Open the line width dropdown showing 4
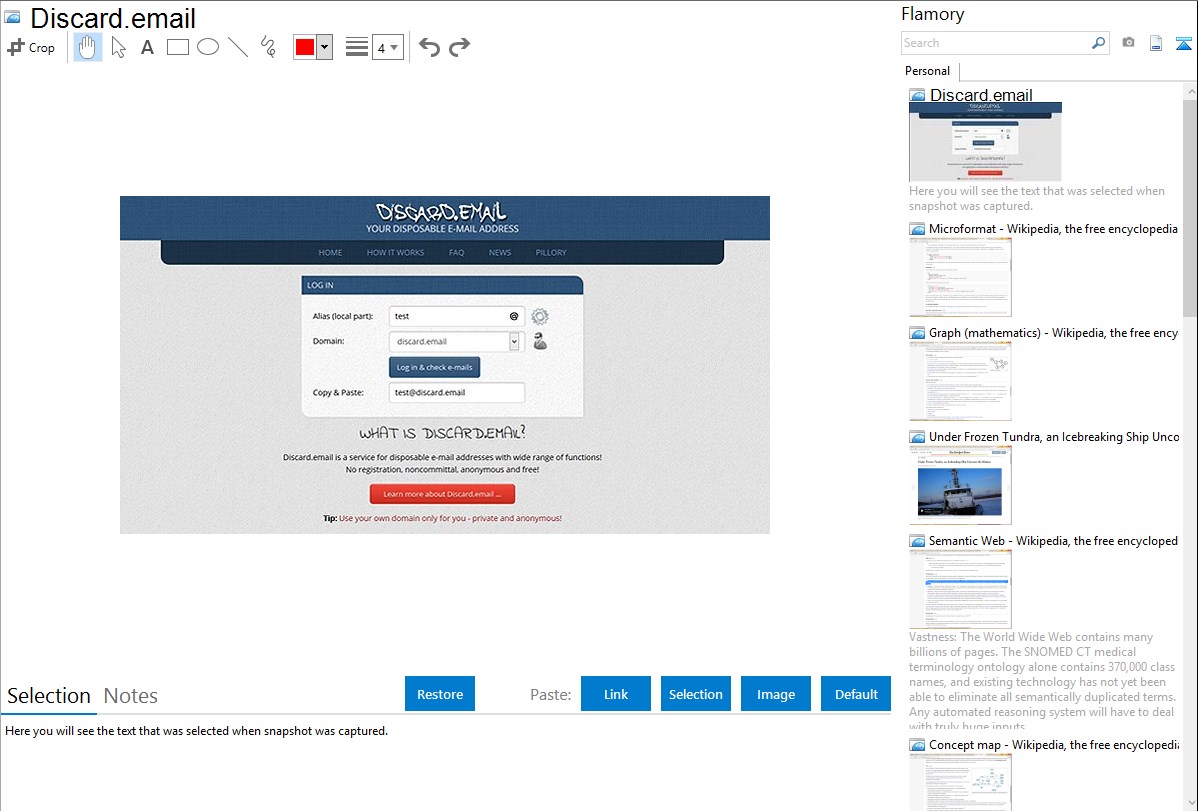 click(x=388, y=47)
